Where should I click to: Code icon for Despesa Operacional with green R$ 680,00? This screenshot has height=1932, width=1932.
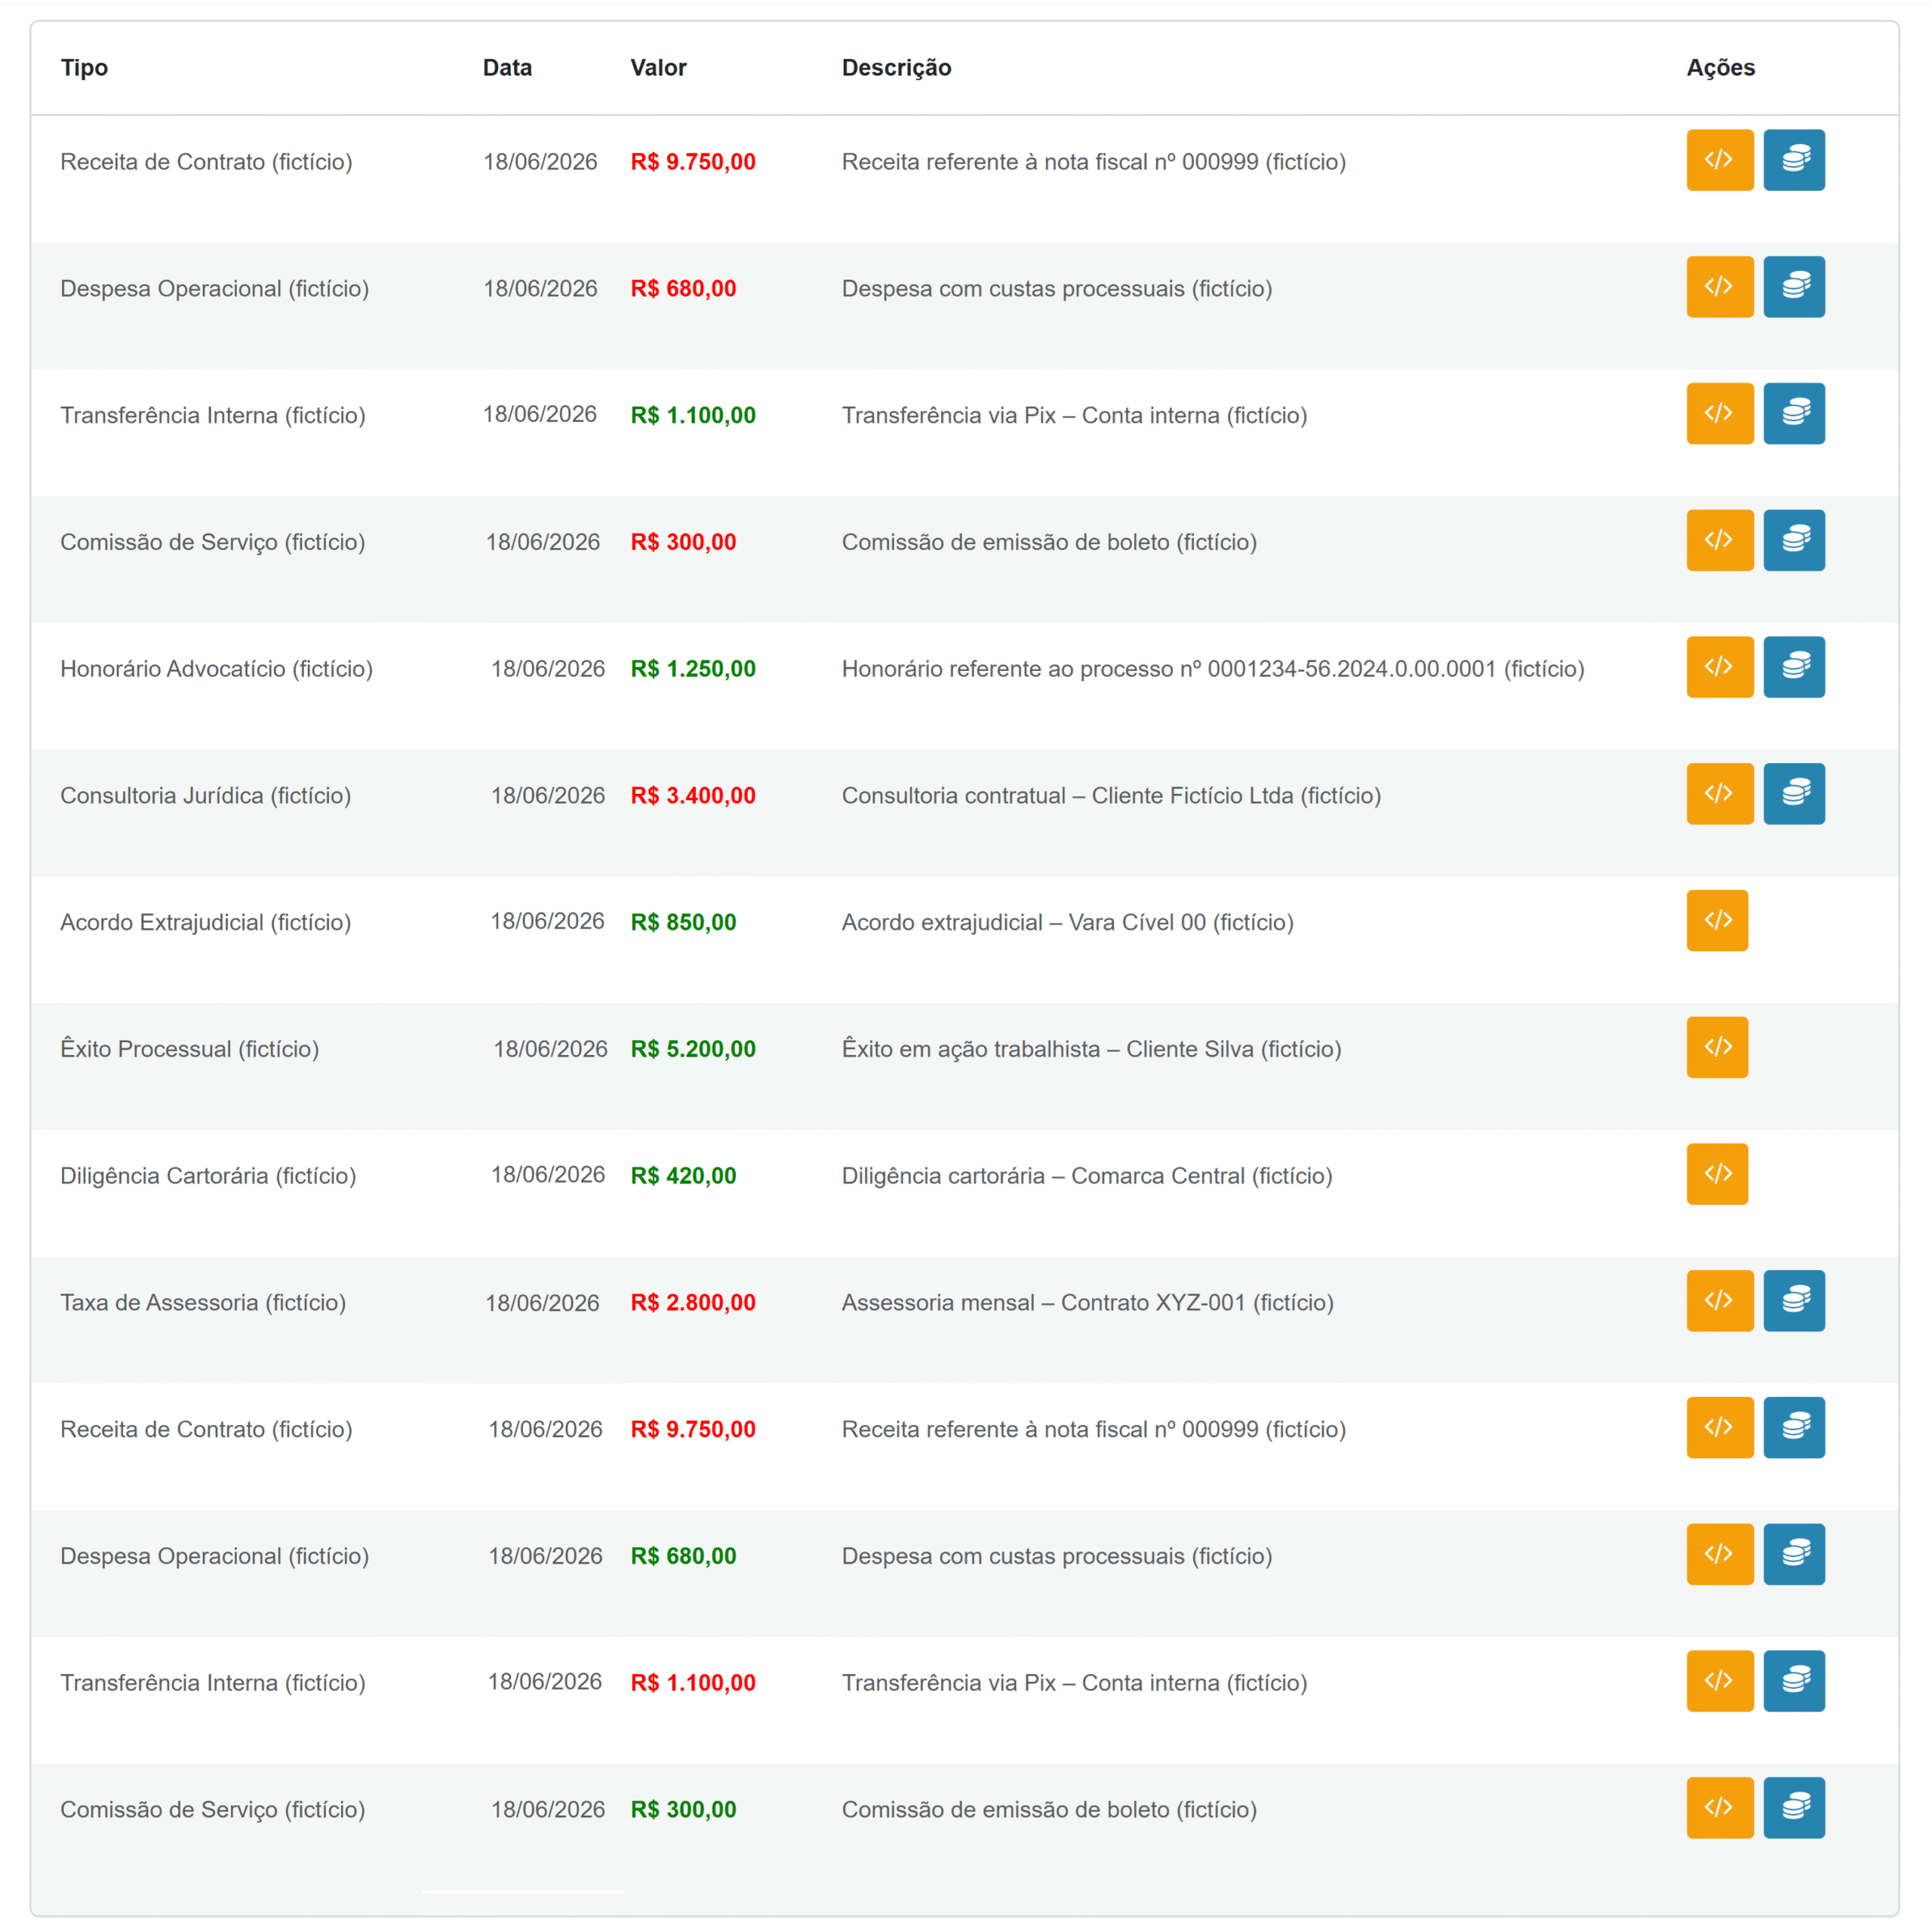click(1720, 1555)
